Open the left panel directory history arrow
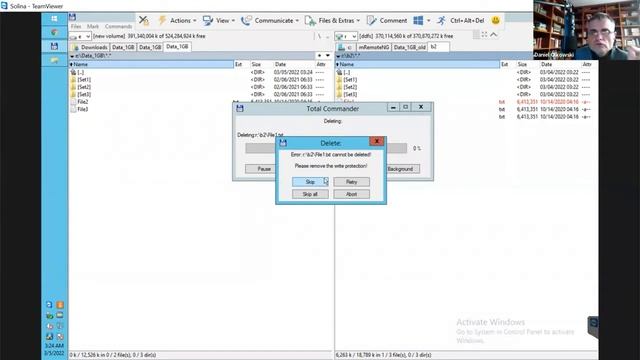This screenshot has height=360, width=640. [328, 56]
